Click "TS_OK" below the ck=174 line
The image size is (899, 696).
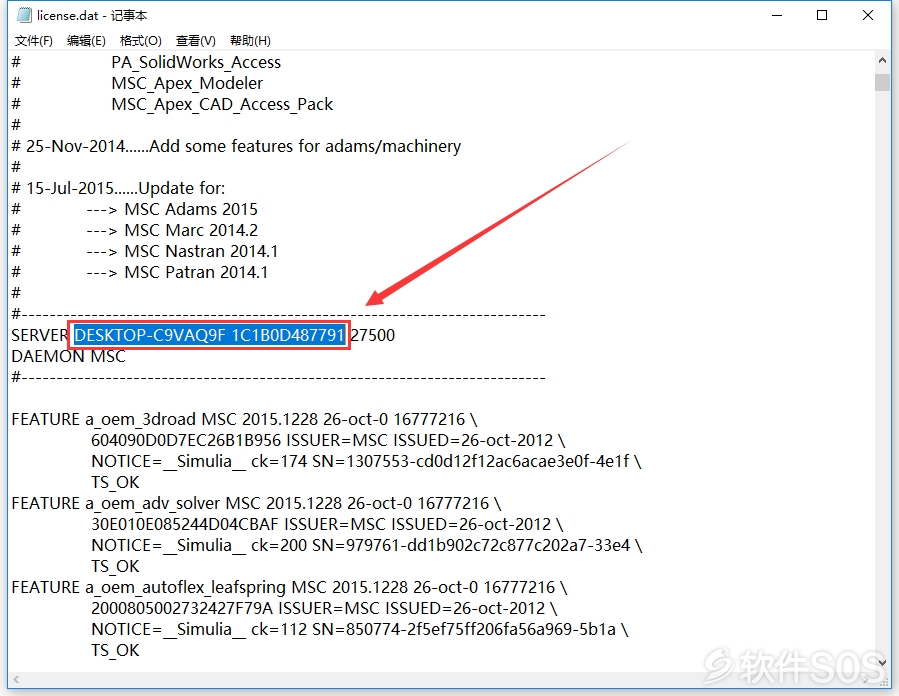pyautogui.click(x=115, y=483)
